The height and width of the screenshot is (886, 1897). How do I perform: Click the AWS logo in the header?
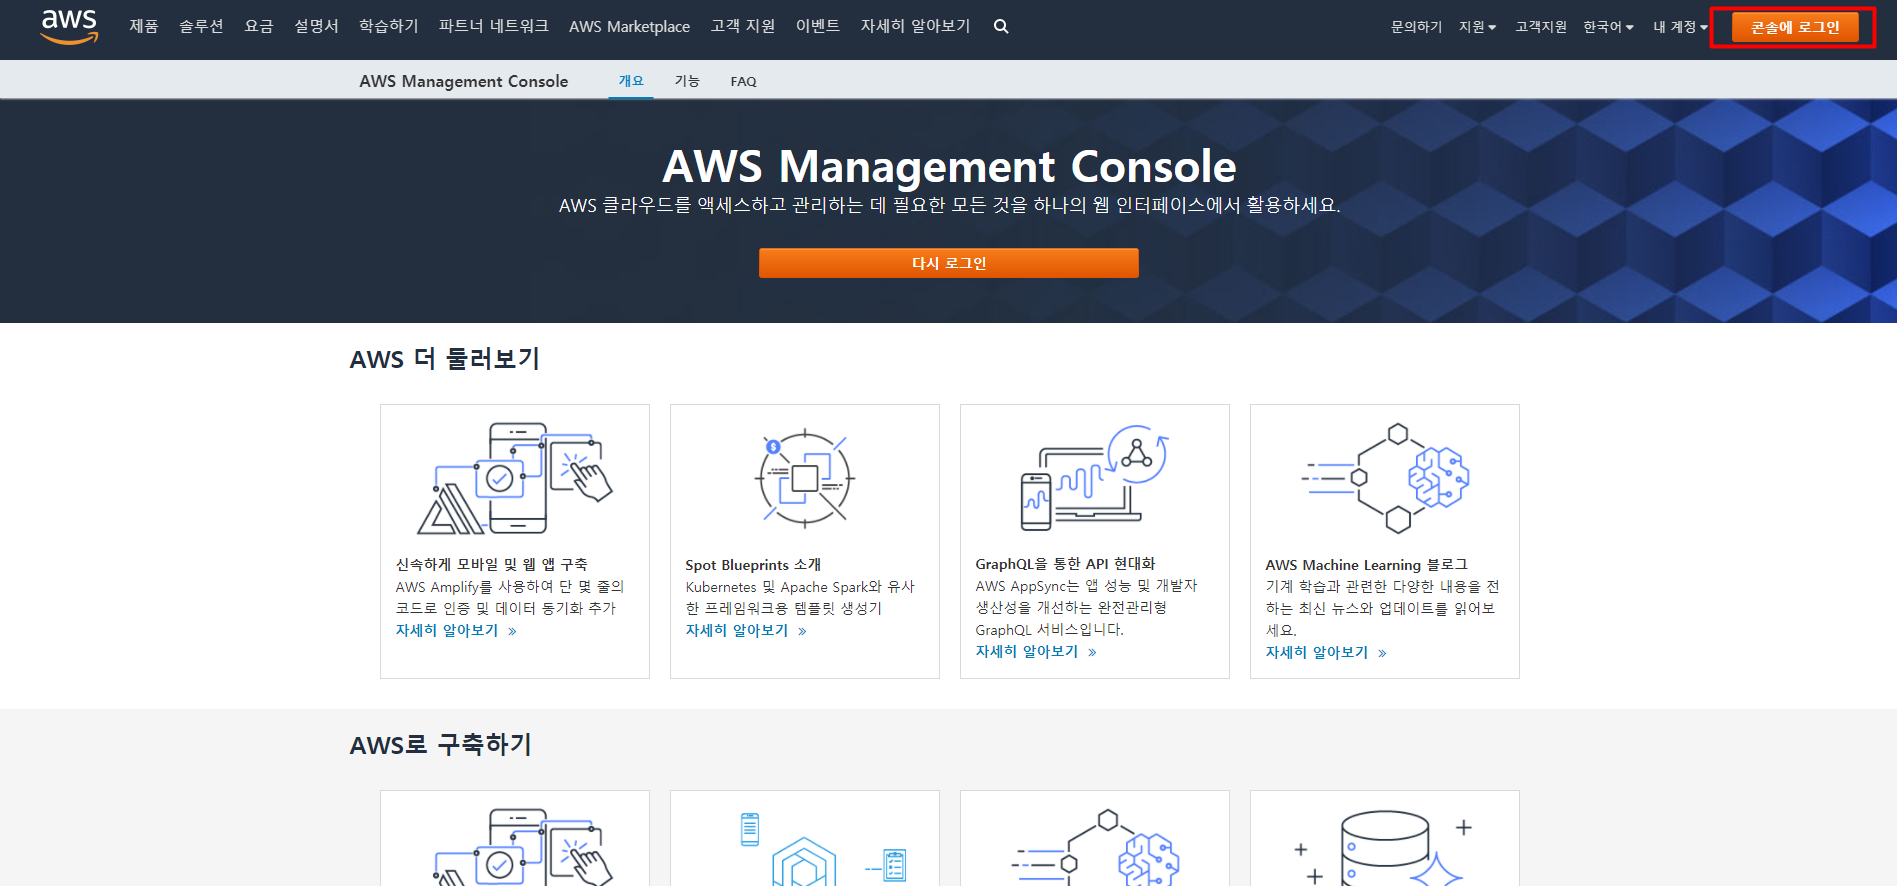(x=69, y=27)
